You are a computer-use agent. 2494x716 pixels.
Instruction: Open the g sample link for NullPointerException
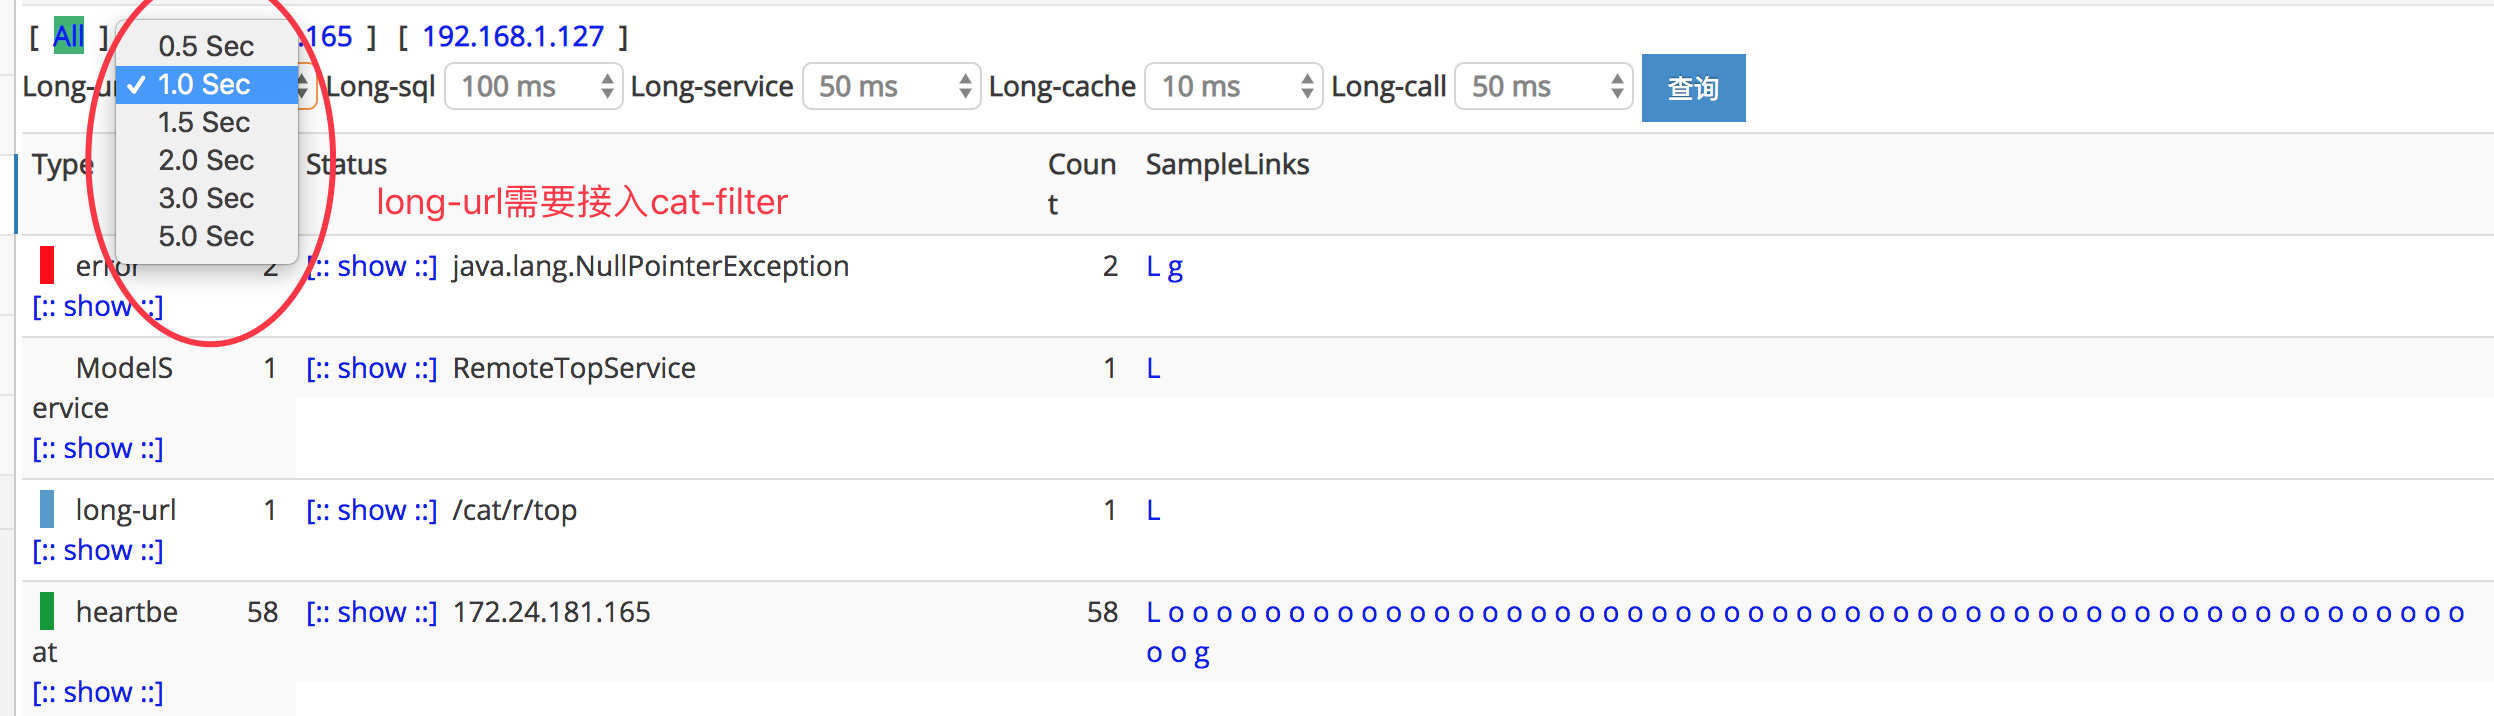1175,267
